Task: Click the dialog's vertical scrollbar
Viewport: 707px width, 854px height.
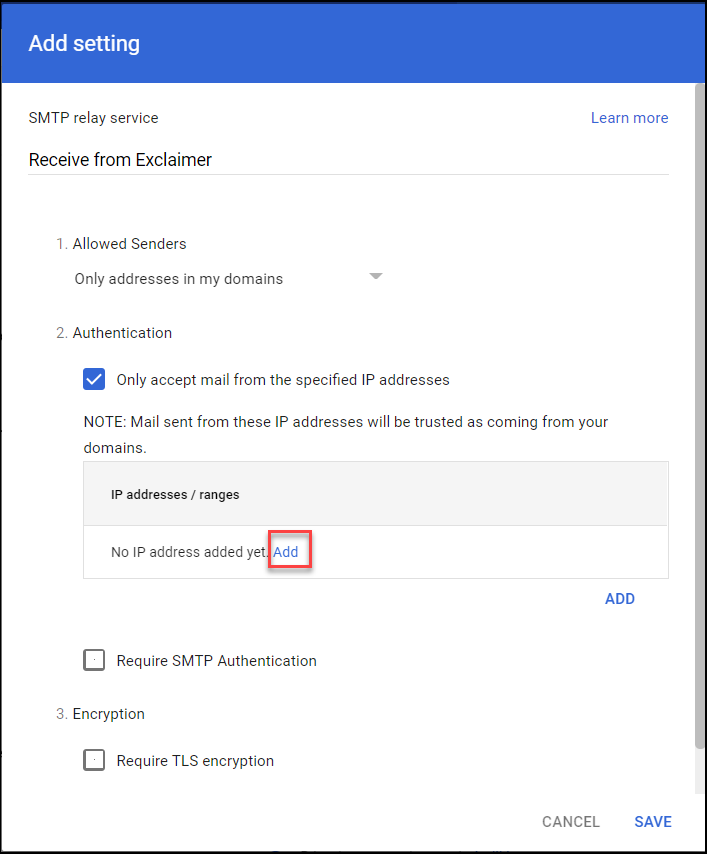Action: pyautogui.click(x=699, y=400)
